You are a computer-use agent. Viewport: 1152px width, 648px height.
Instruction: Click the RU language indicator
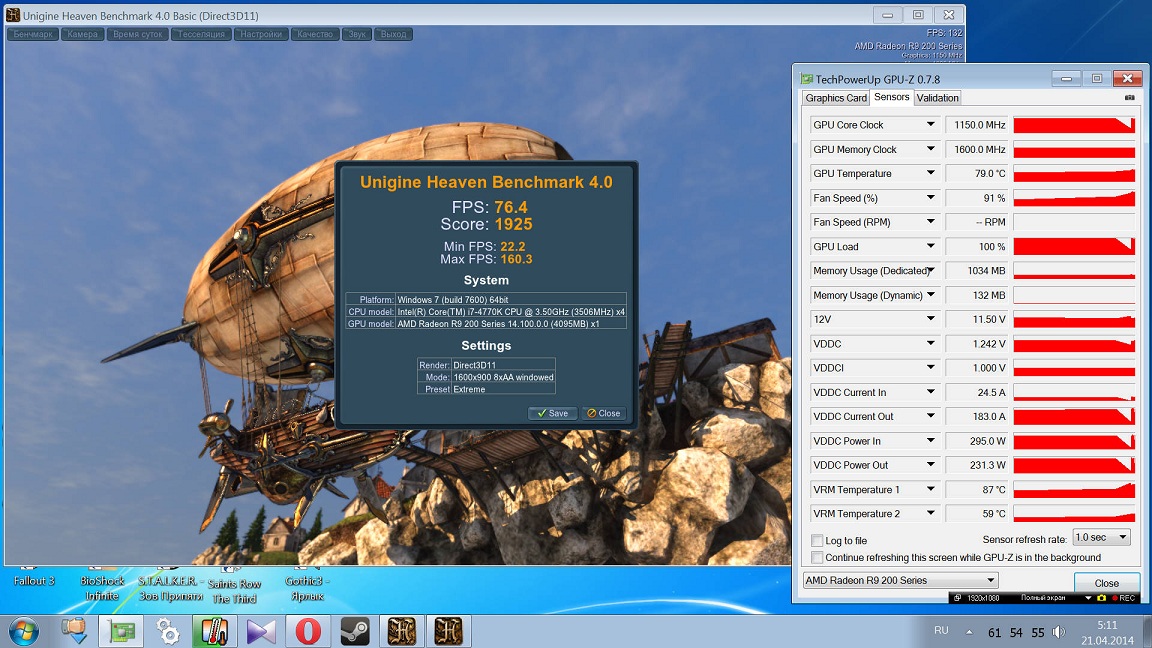(x=941, y=630)
